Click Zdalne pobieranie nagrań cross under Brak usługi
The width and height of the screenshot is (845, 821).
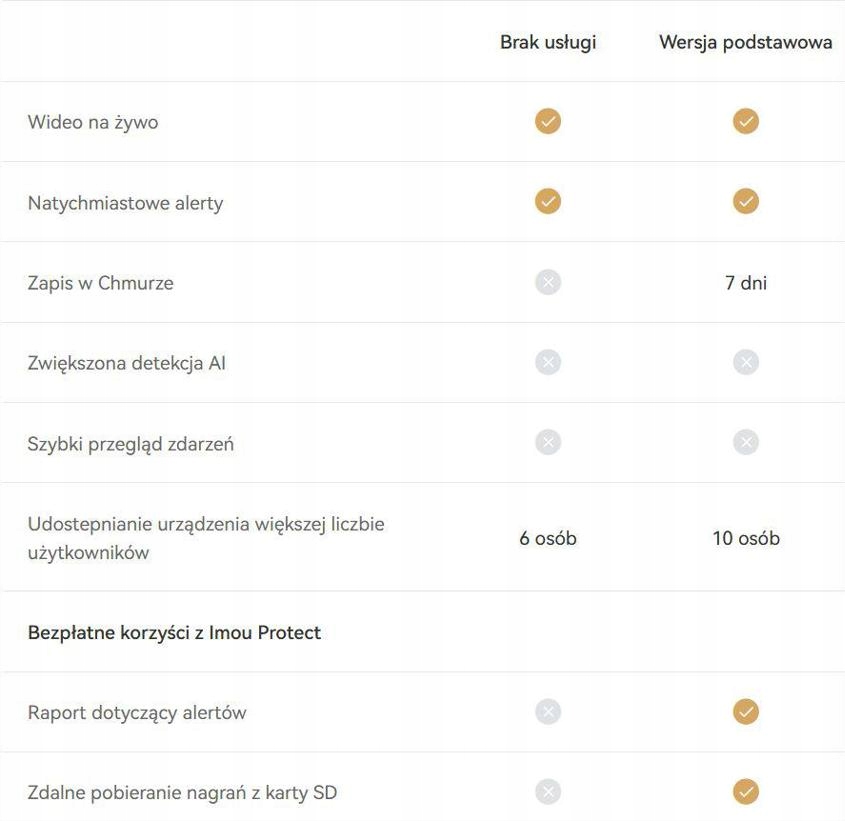pos(548,792)
